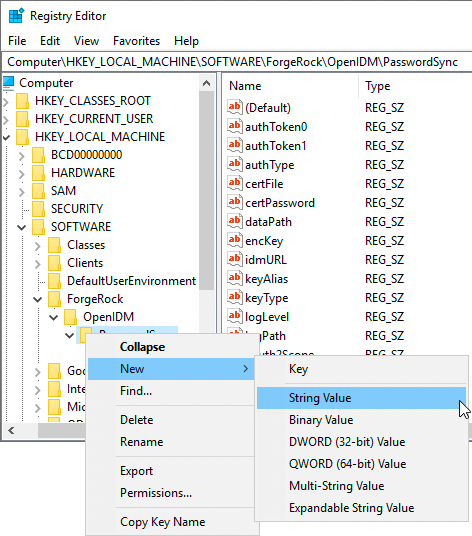Click the SAM folder icon
The image size is (472, 536).
pyautogui.click(x=38, y=191)
